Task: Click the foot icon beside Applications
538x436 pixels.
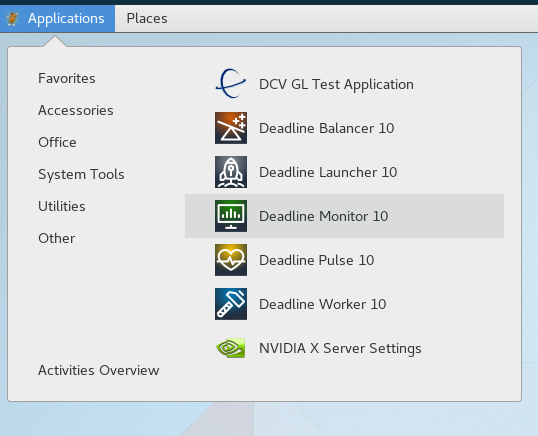Action: tap(13, 19)
